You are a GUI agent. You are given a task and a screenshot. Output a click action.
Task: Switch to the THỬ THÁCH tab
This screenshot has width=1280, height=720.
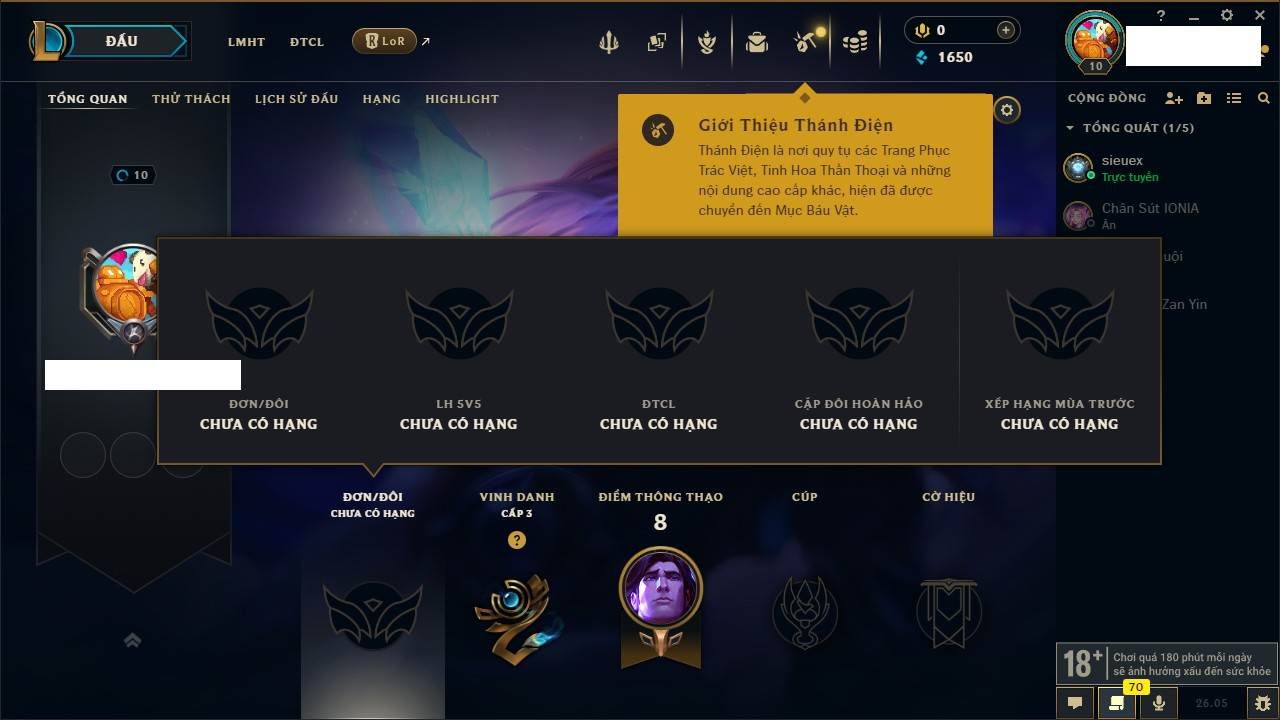coord(191,99)
